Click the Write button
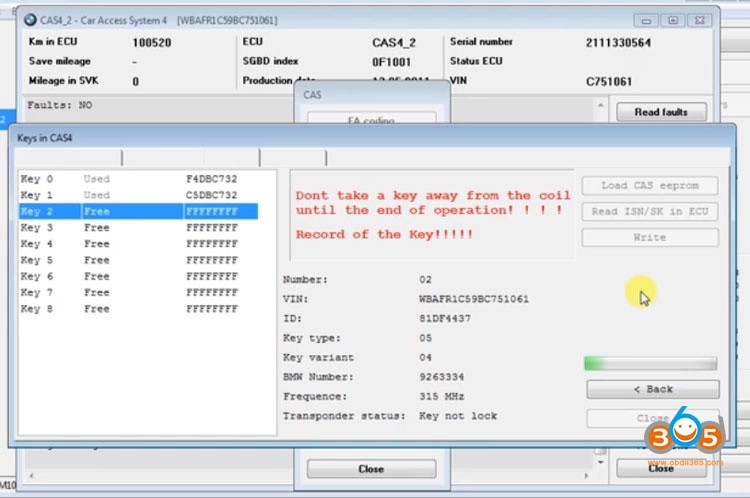The image size is (750, 498). [650, 237]
